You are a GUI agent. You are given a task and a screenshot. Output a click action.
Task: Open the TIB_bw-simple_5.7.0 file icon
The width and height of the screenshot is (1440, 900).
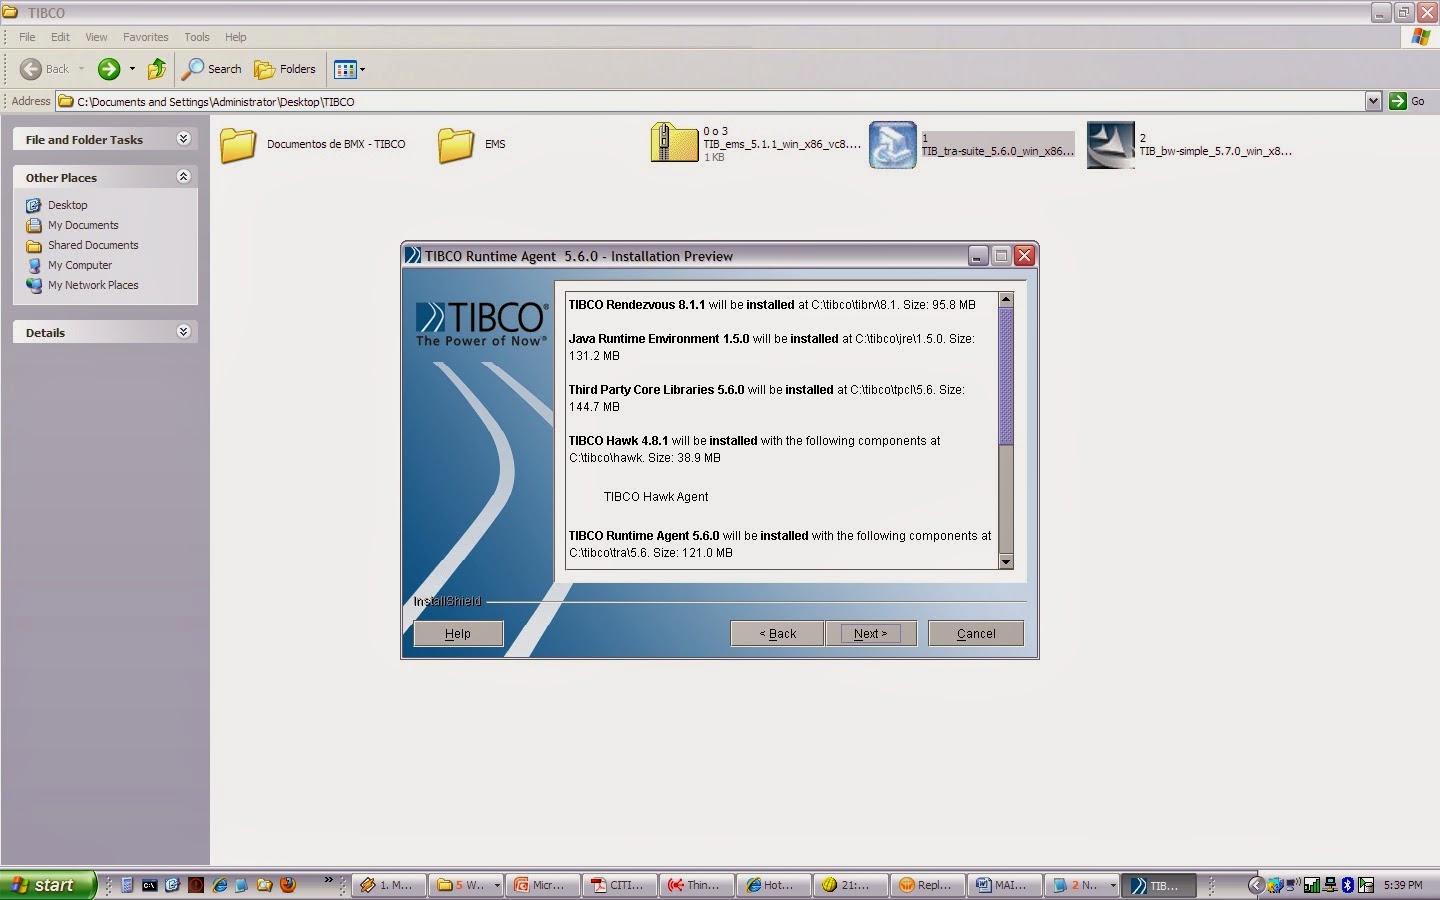[1110, 145]
